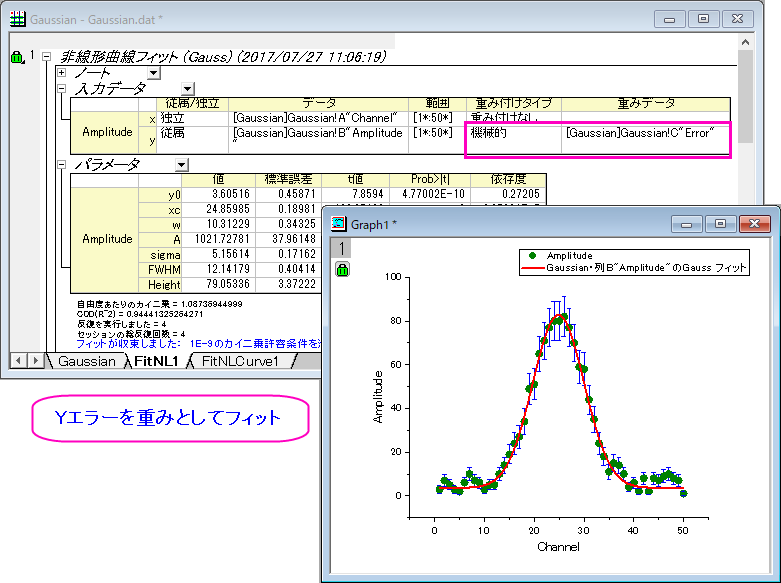
Task: Click the Amplitude Y-axis title
Action: [x=378, y=397]
